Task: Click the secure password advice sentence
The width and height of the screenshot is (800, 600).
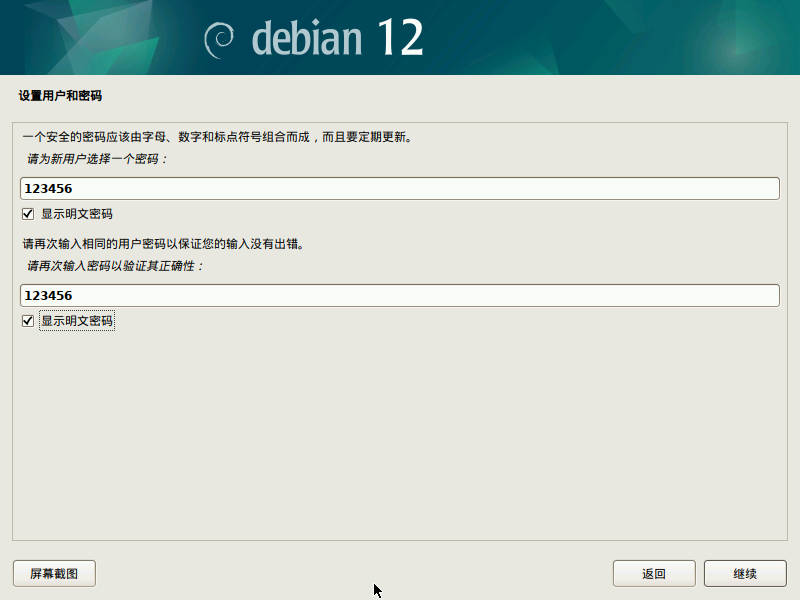Action: (x=217, y=137)
